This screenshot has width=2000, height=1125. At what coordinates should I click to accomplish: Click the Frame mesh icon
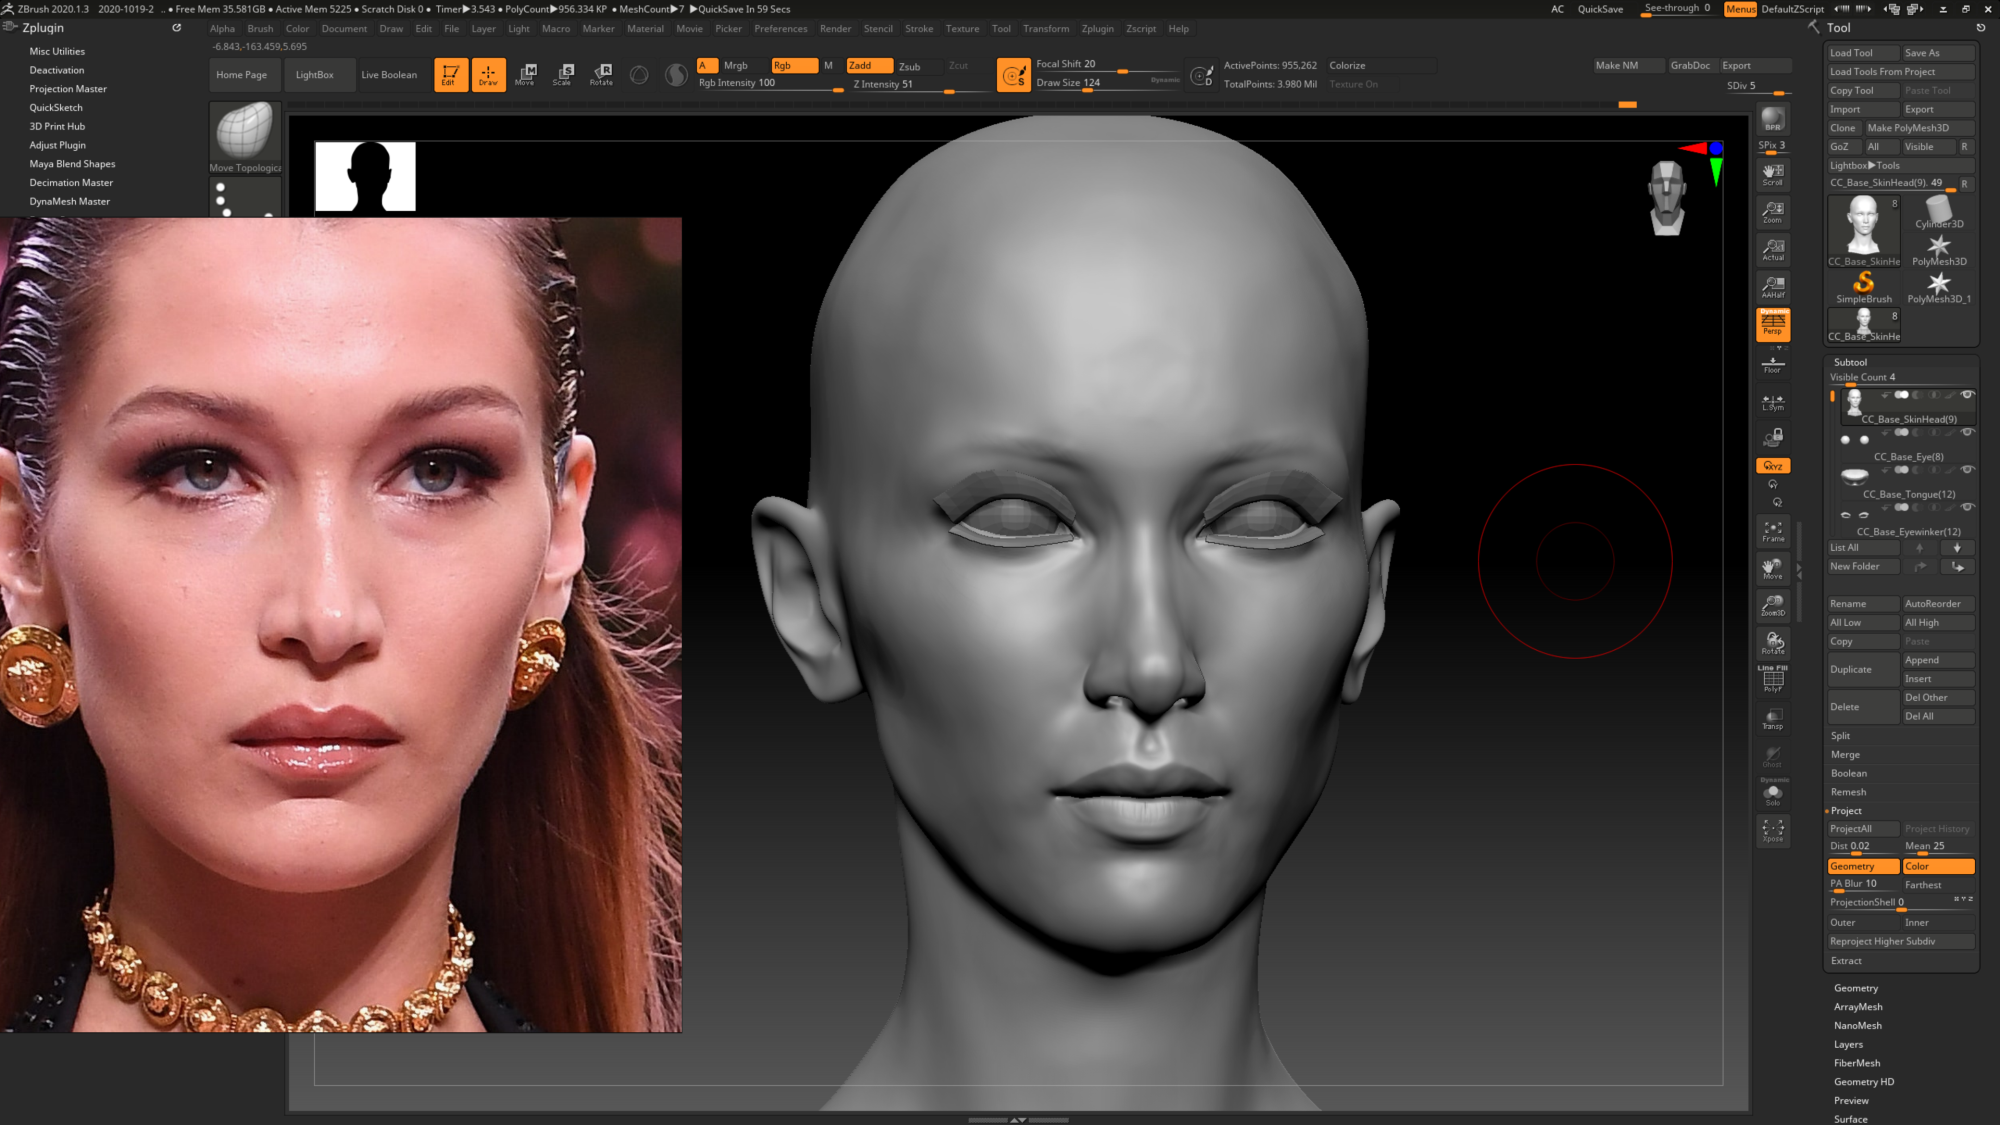click(1772, 531)
